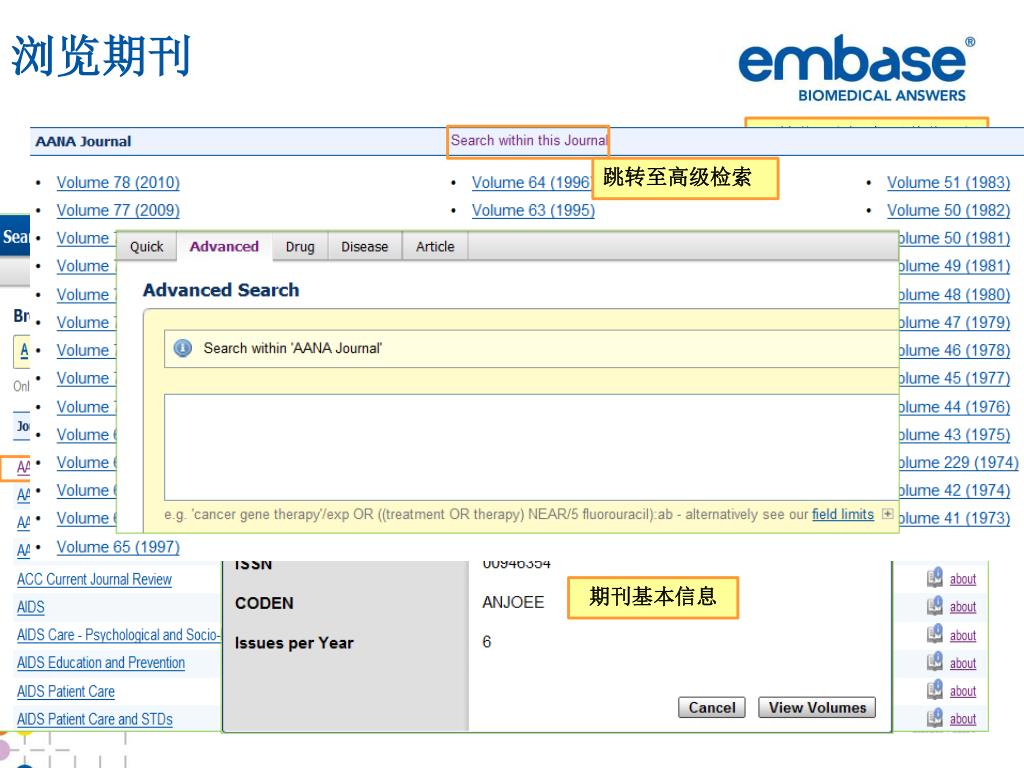Open AIDS Patient Care journal

point(65,691)
